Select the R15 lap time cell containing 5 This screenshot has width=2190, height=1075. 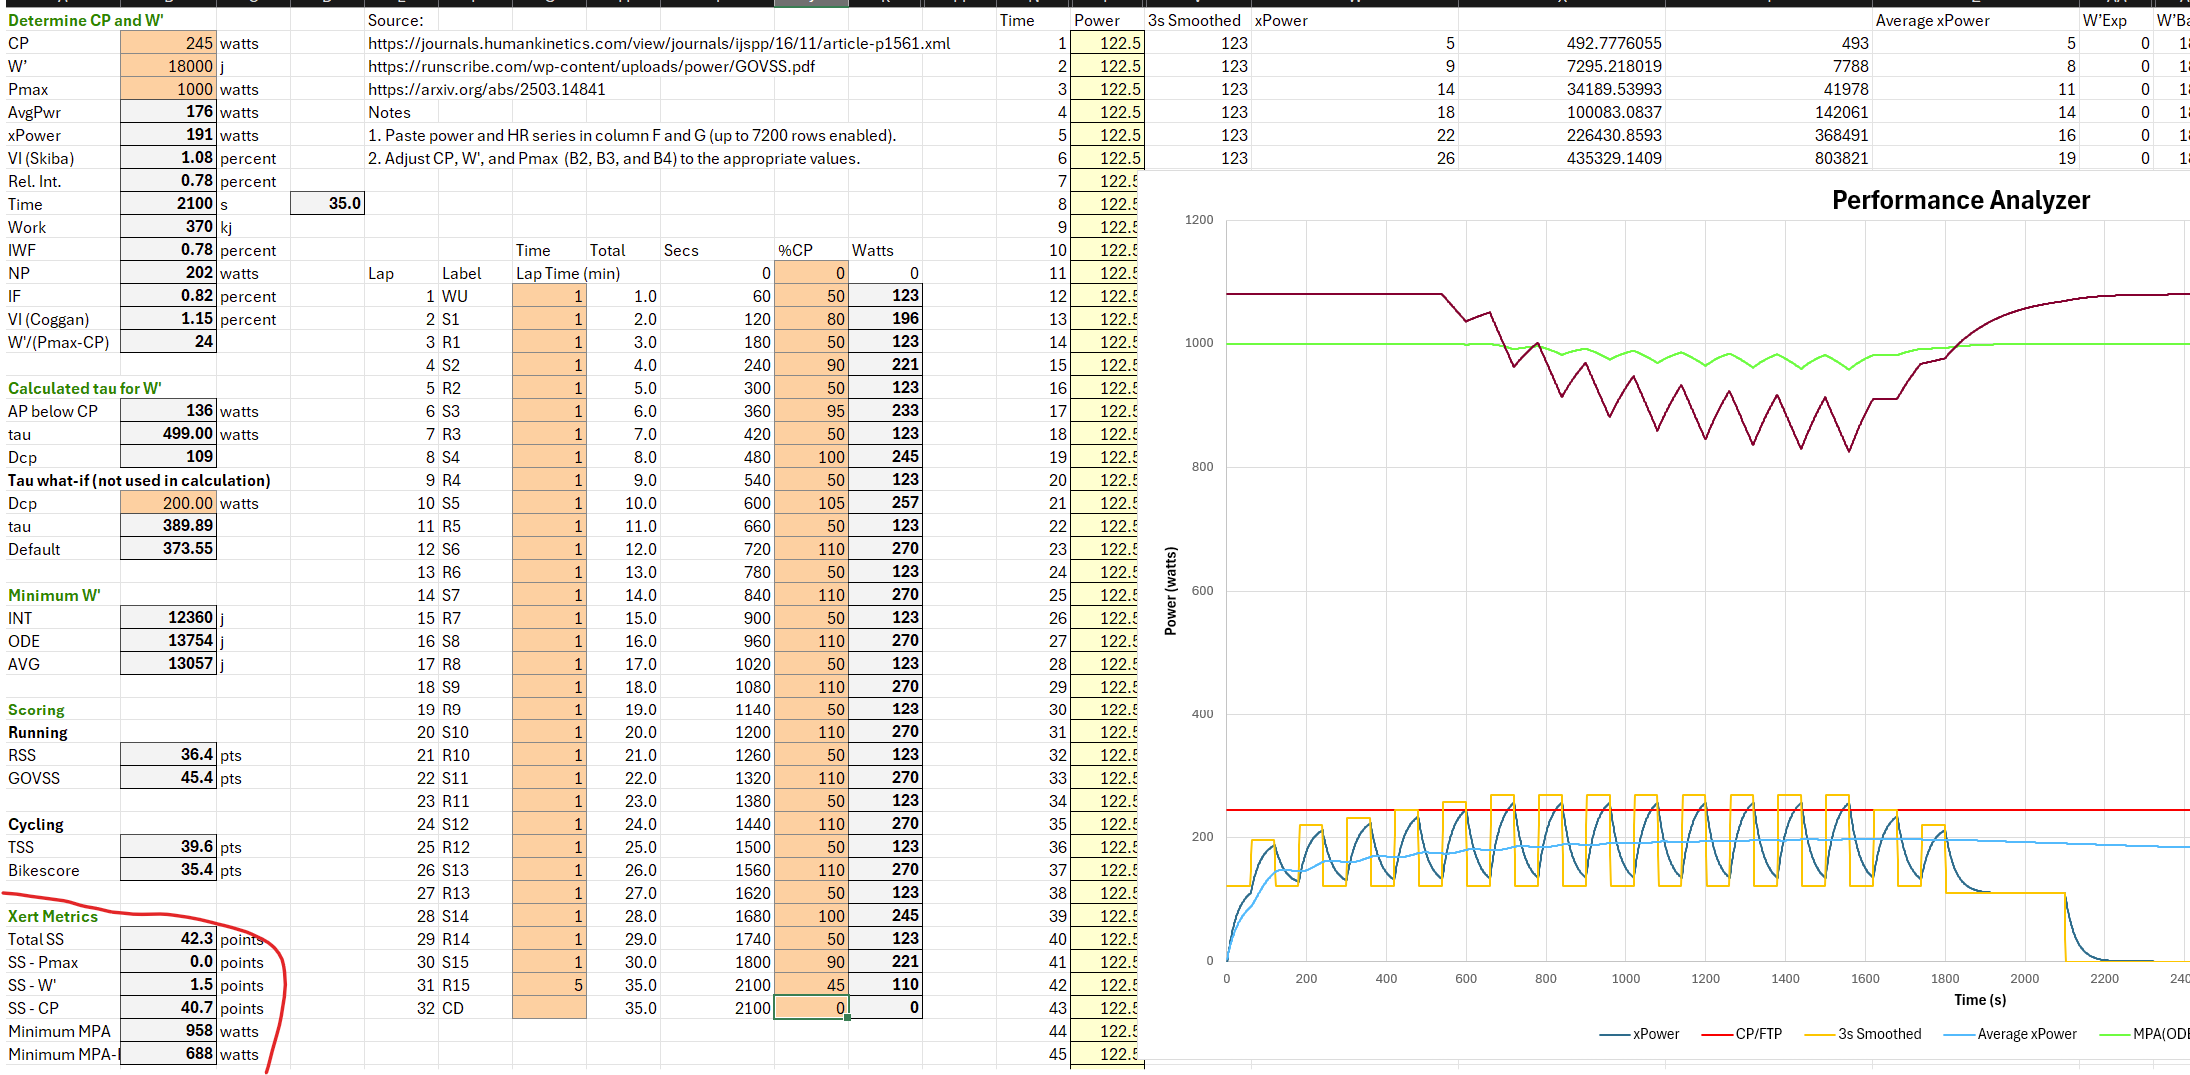549,985
